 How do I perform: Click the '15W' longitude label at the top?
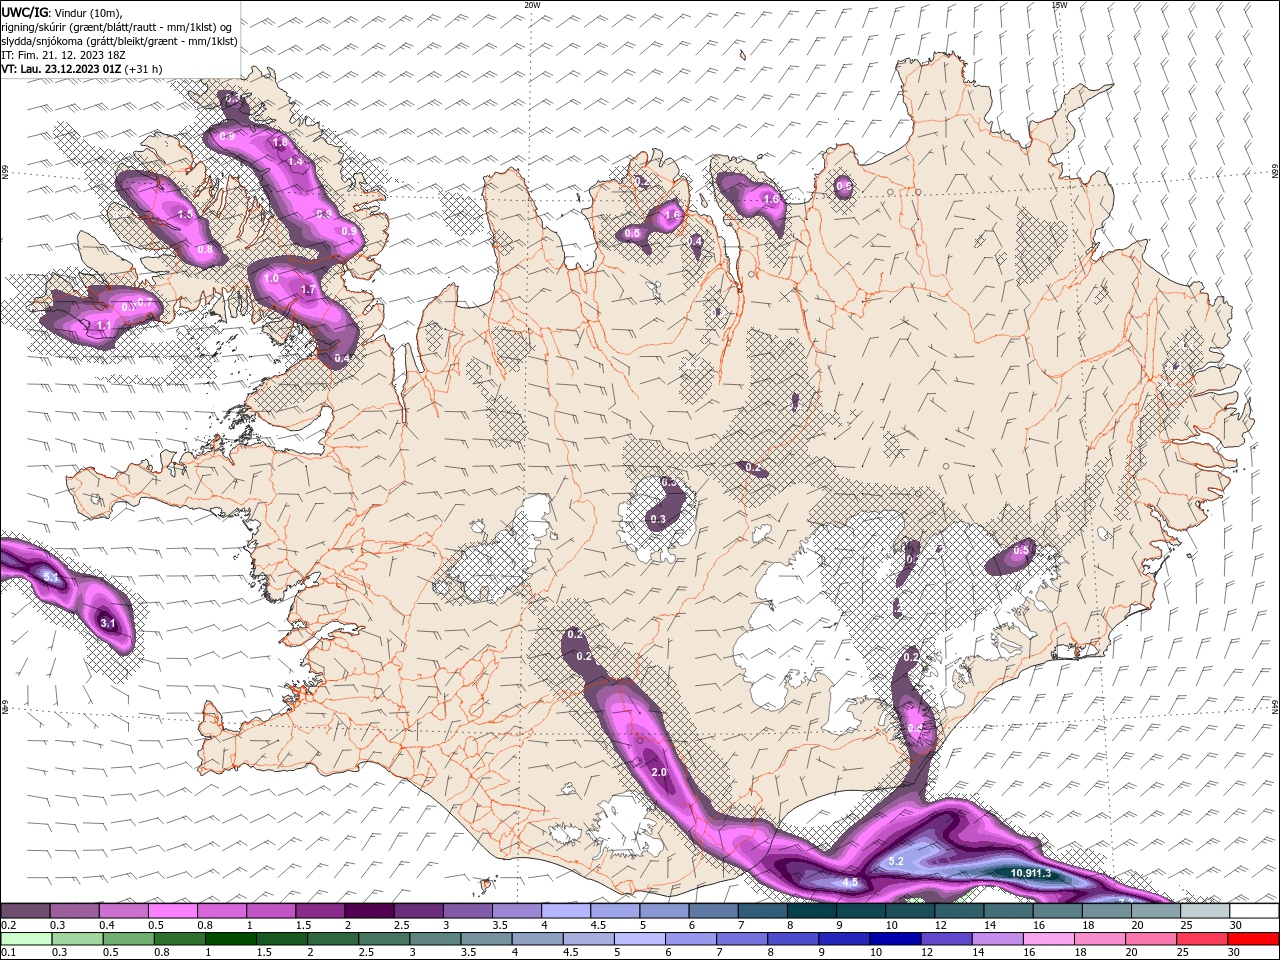coord(1059,5)
